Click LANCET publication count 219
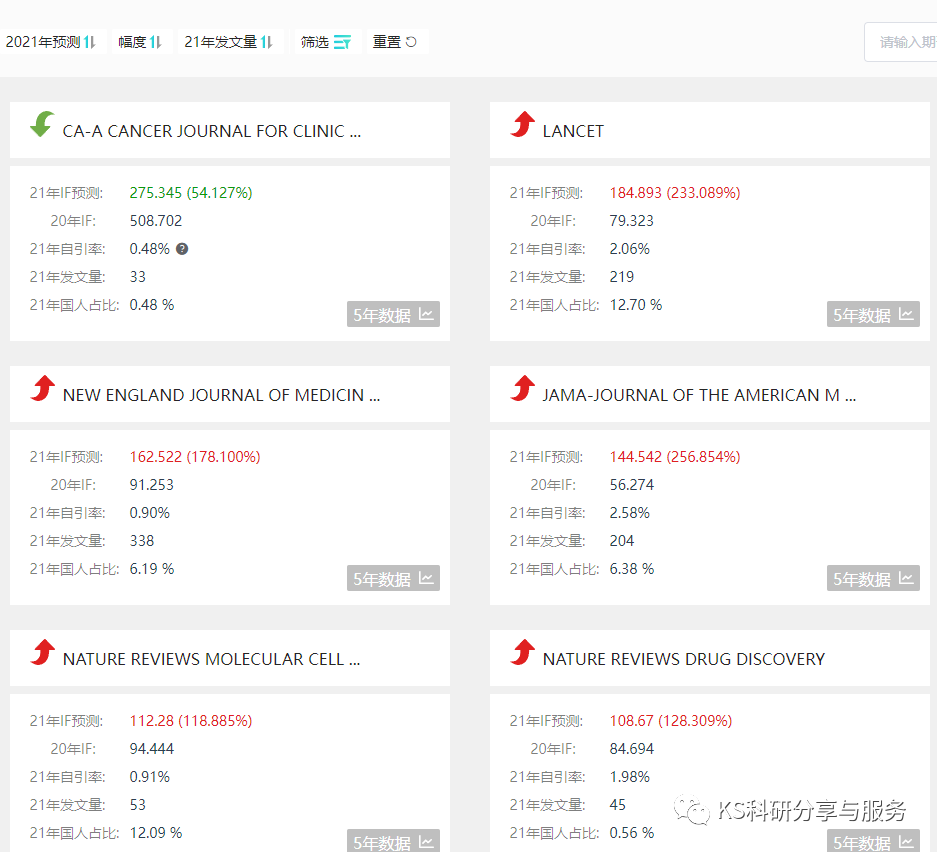Screen dimensions: 937x852 [x=621, y=277]
